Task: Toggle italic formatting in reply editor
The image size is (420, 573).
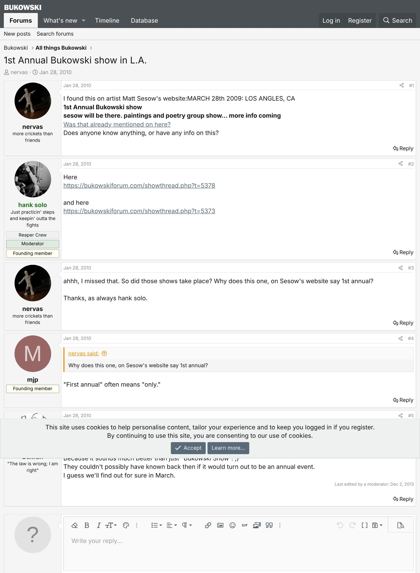Action: tap(98, 525)
